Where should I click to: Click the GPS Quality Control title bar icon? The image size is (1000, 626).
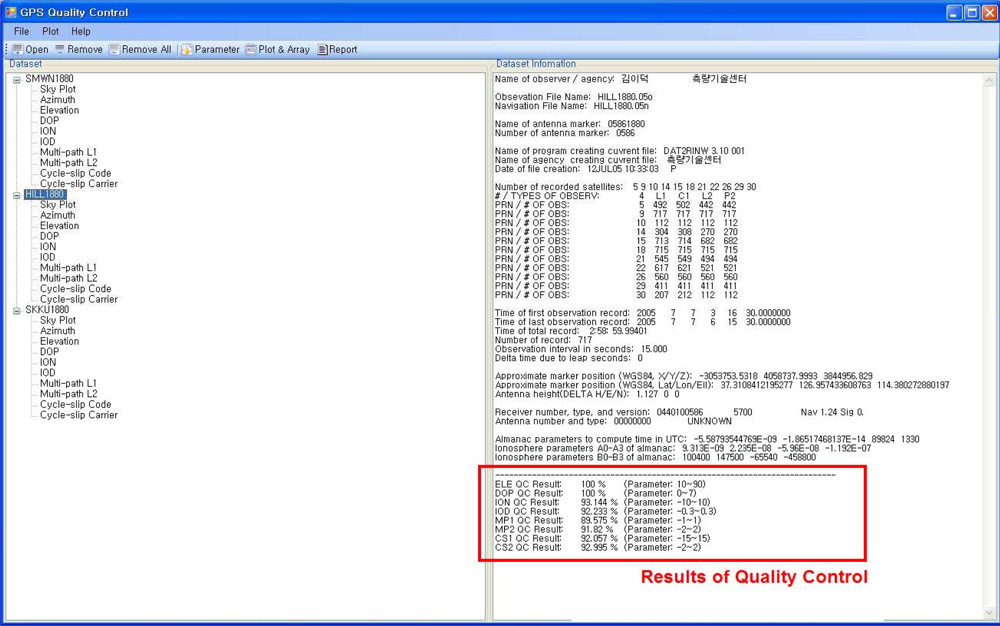click(10, 13)
